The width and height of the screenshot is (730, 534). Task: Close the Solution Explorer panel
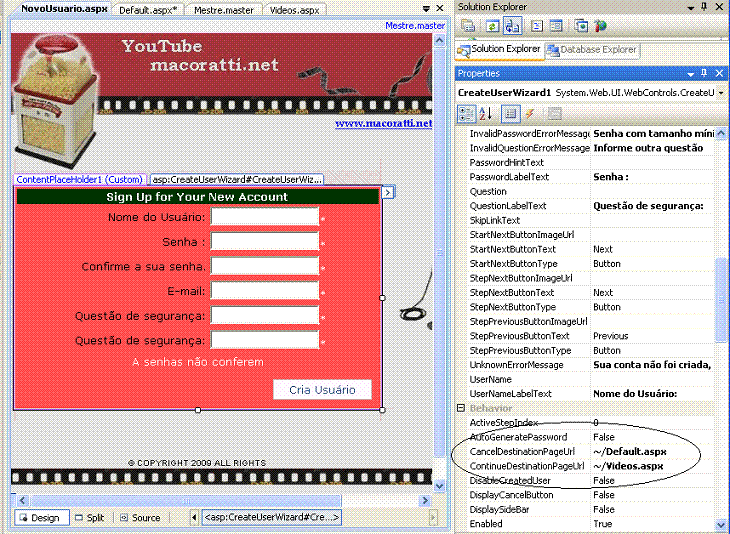(719, 7)
